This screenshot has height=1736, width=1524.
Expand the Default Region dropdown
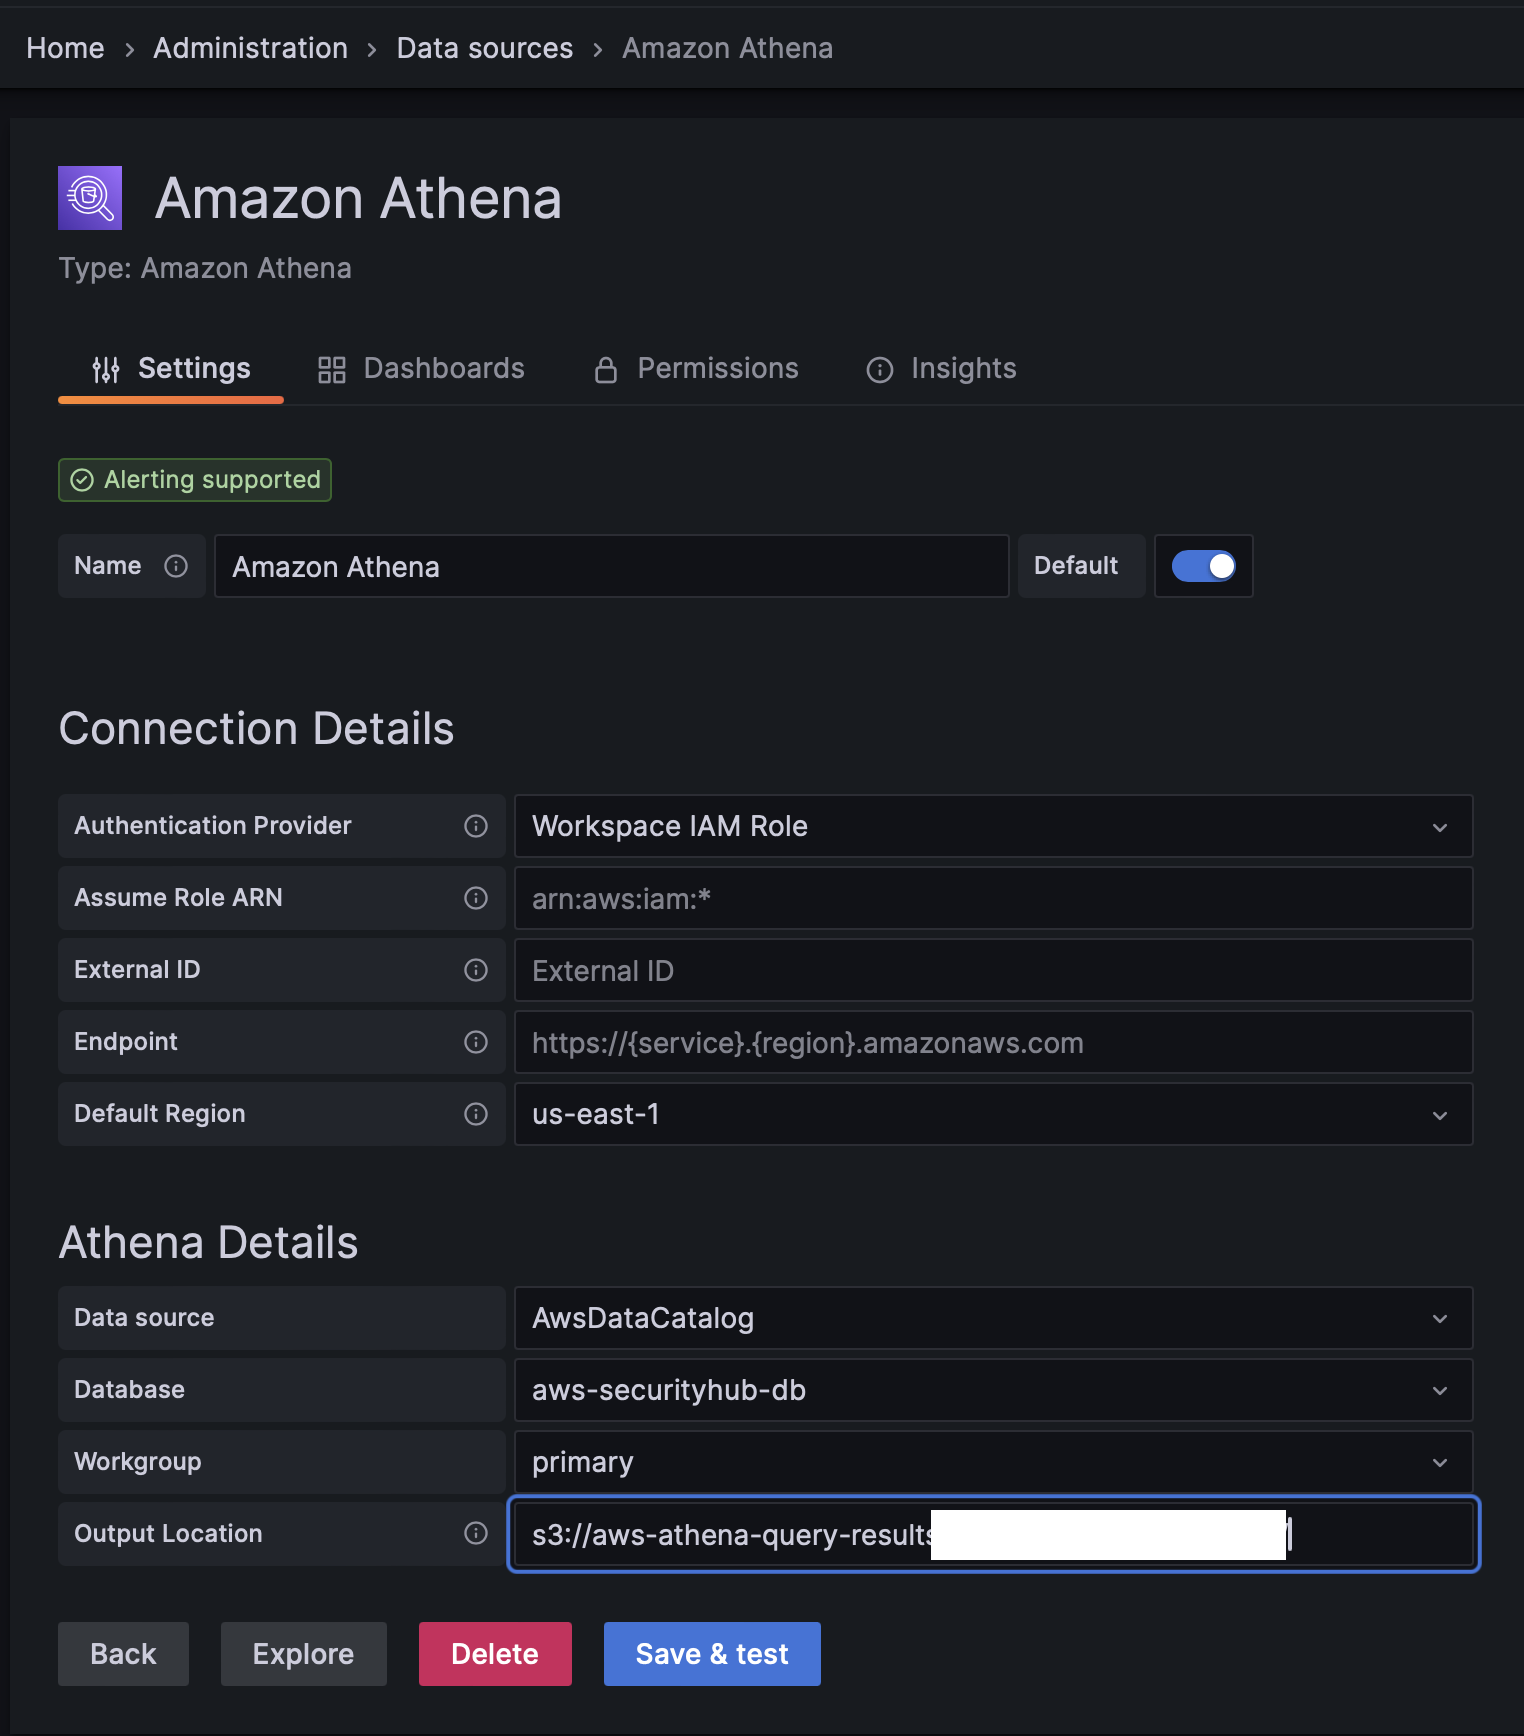(993, 1114)
